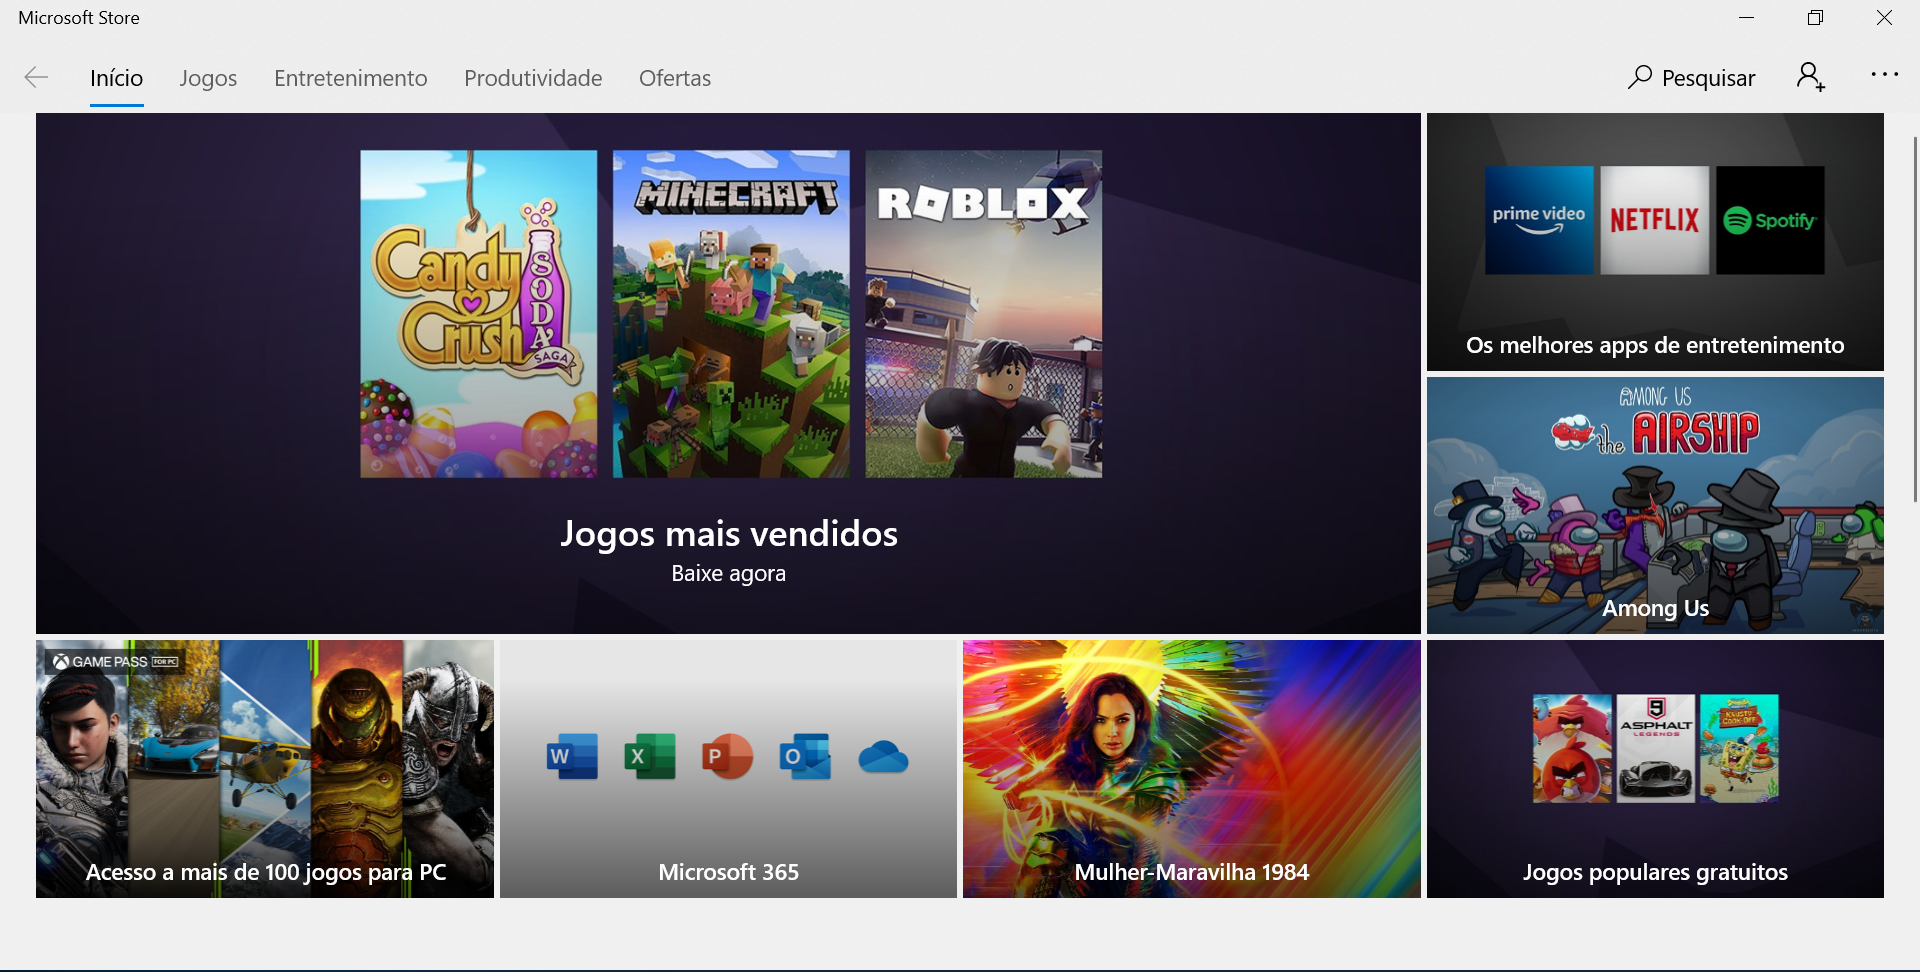Select the Candy Crush Soda Saga cover
Viewport: 1920px width, 972px height.
(x=479, y=314)
